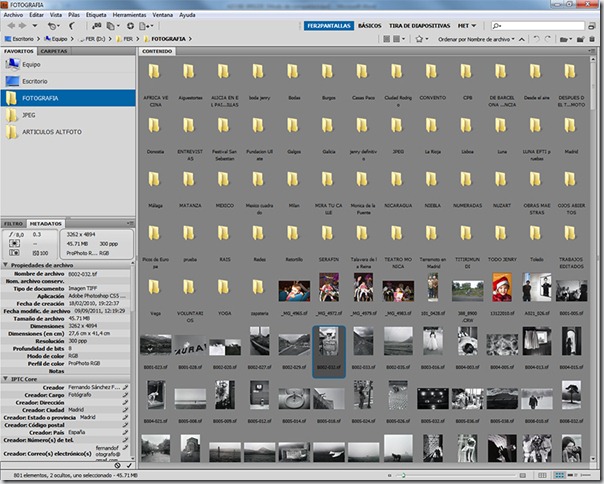Click Escritorio in the path bar
Viewport: 604px width, 484px height.
tap(19, 39)
